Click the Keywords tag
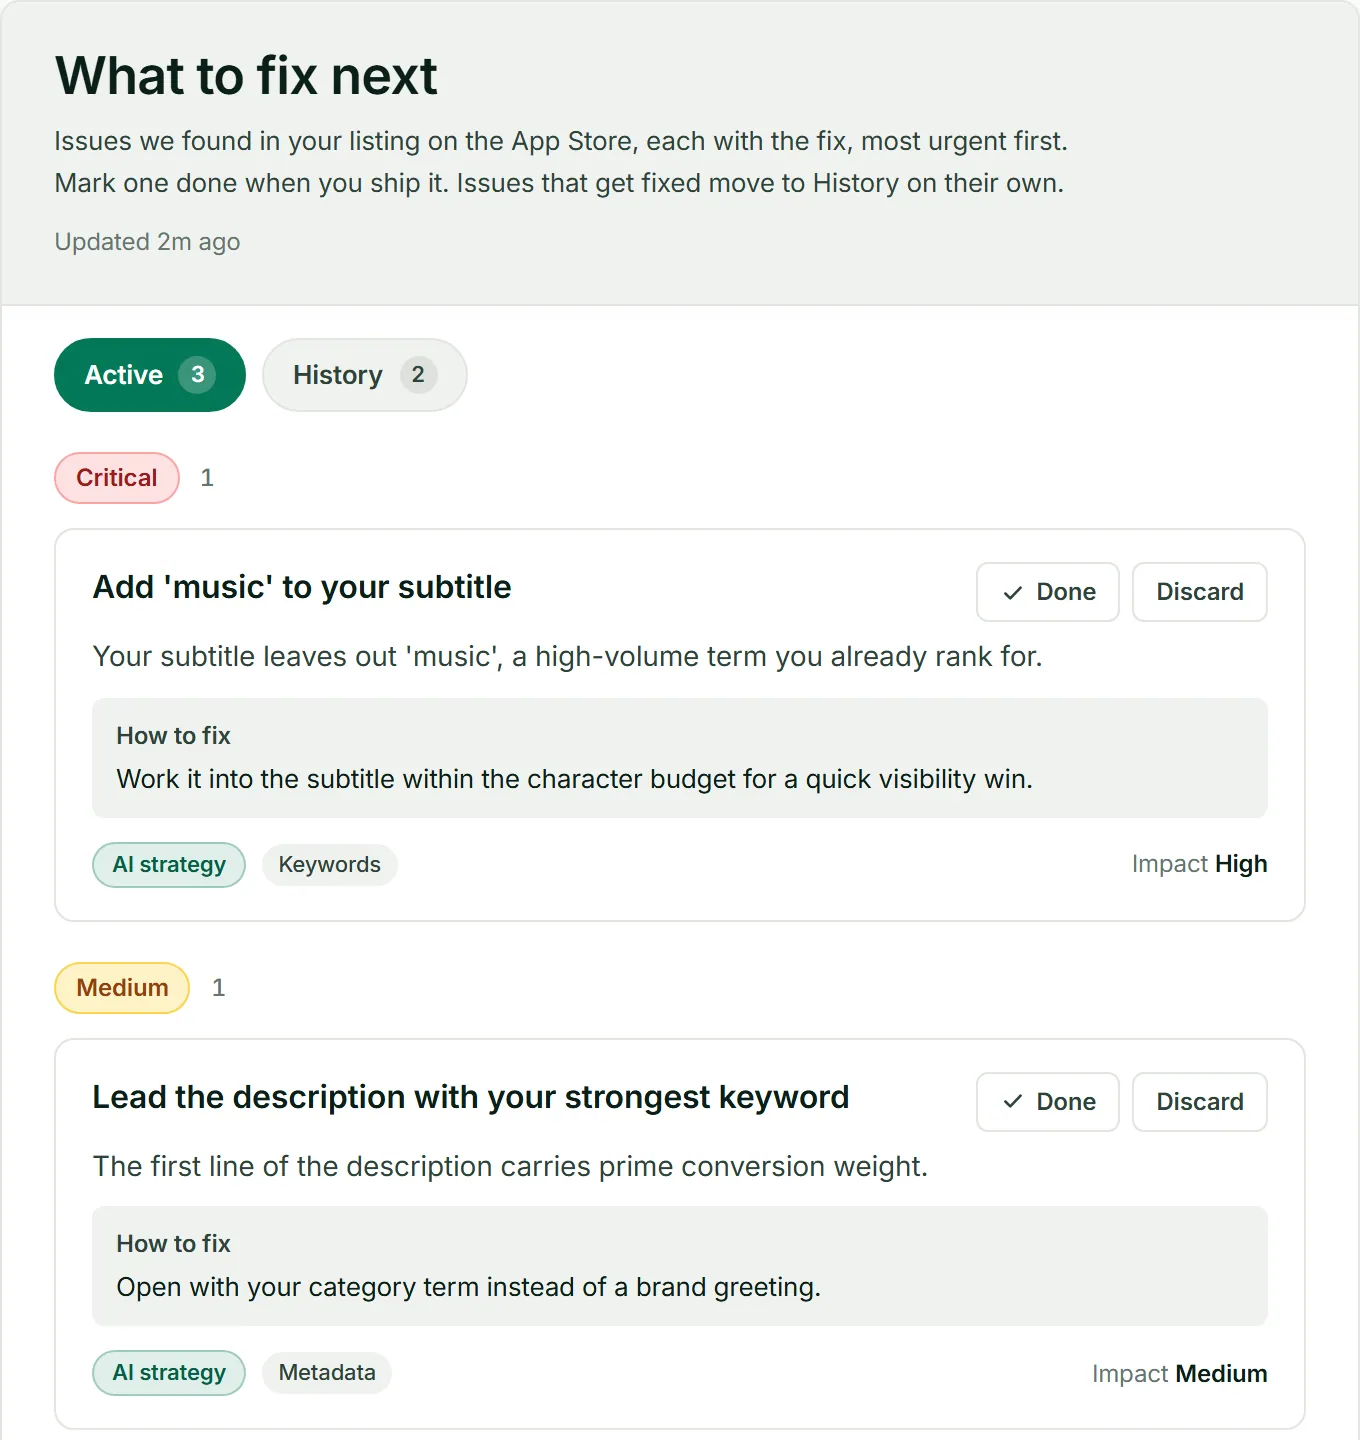This screenshot has height=1440, width=1360. pyautogui.click(x=329, y=865)
